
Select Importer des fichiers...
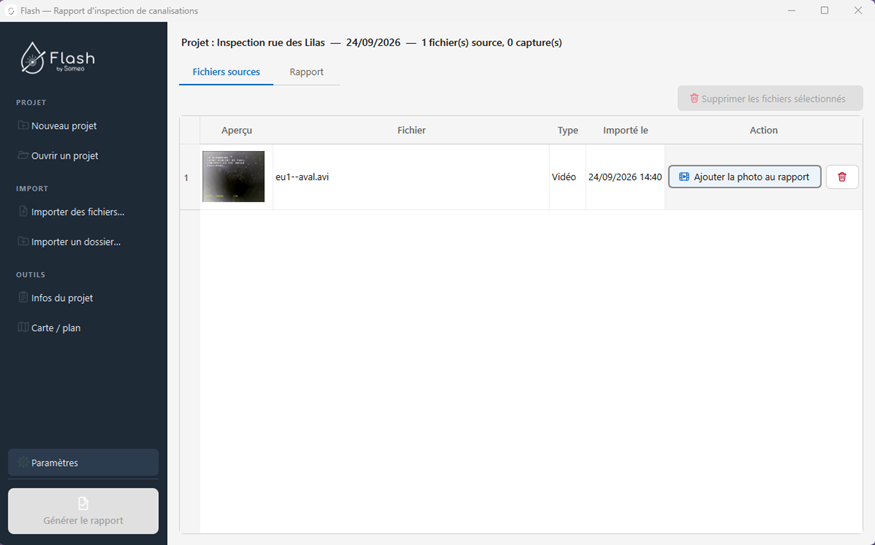(x=83, y=212)
